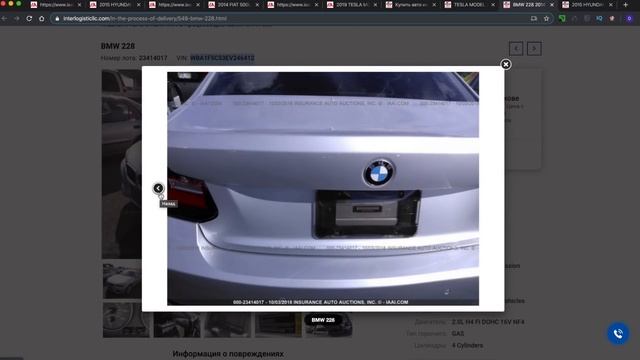Screen dimensions: 640x360
Task: Close the 2019 TESLA tab
Action: 376,4
